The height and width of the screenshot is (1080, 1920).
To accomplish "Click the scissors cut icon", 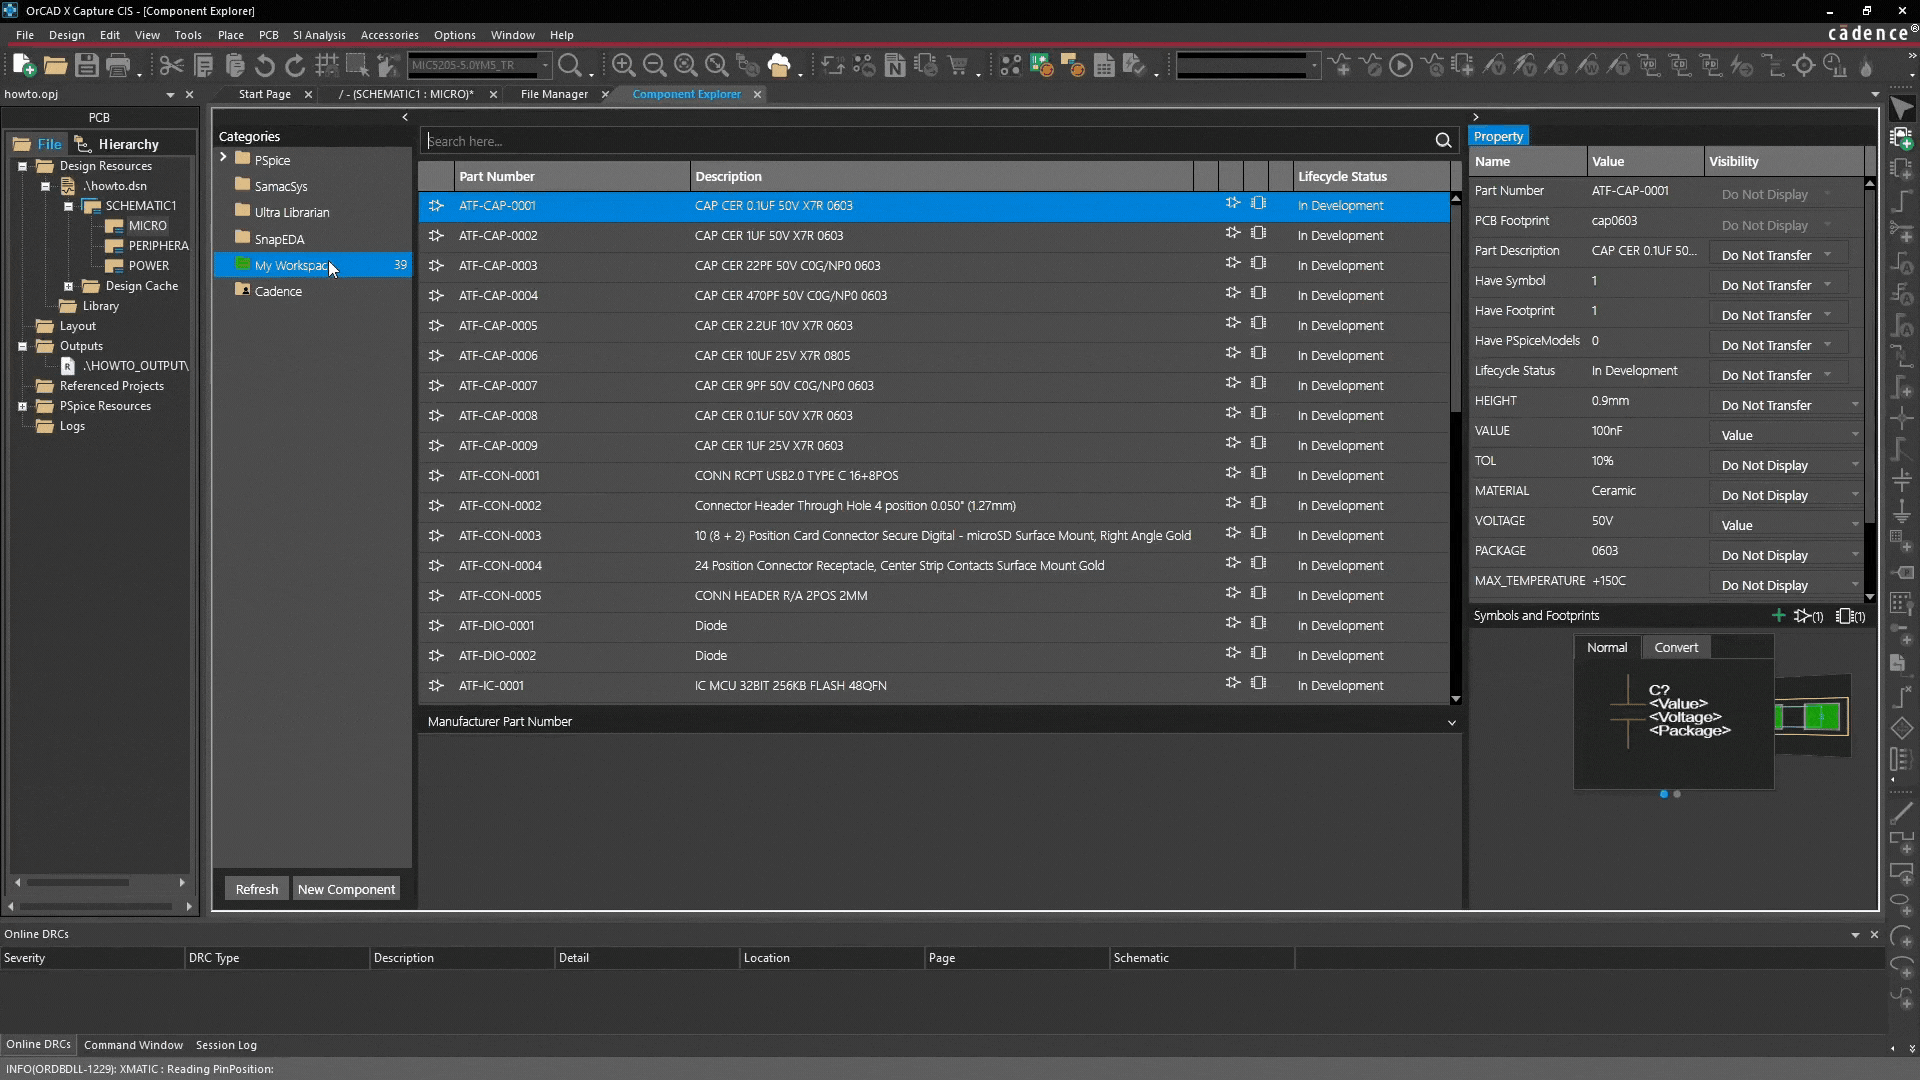I will pos(171,66).
